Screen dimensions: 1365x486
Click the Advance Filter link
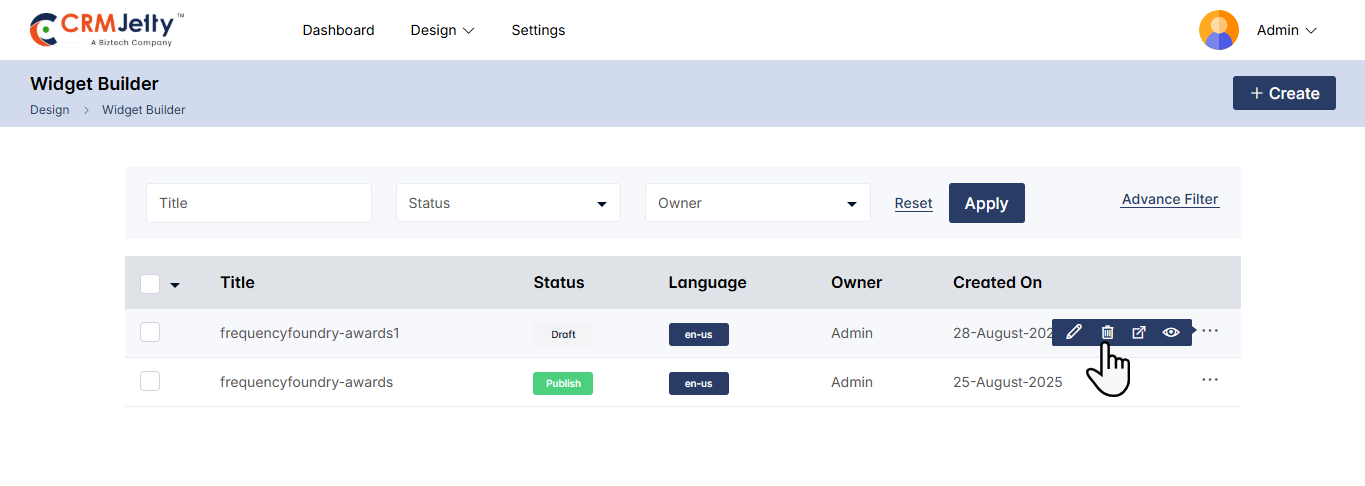1170,199
